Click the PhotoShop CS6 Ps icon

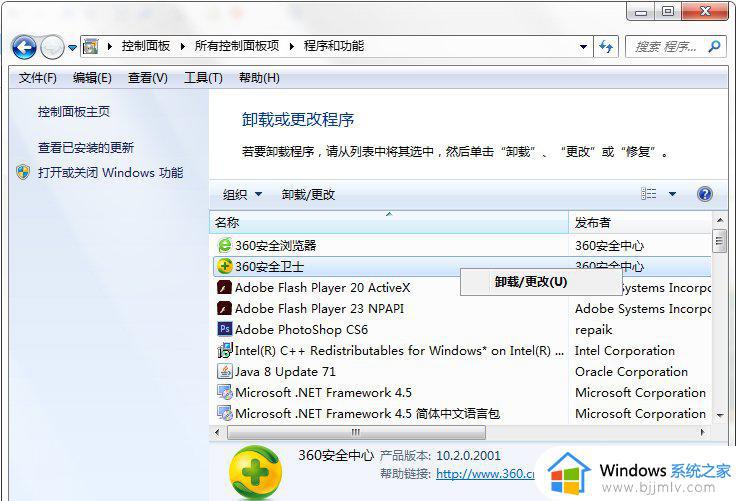click(x=224, y=329)
